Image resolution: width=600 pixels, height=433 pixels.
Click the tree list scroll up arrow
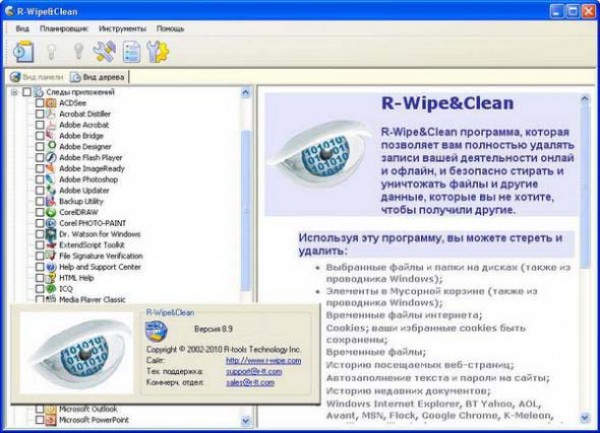246,92
